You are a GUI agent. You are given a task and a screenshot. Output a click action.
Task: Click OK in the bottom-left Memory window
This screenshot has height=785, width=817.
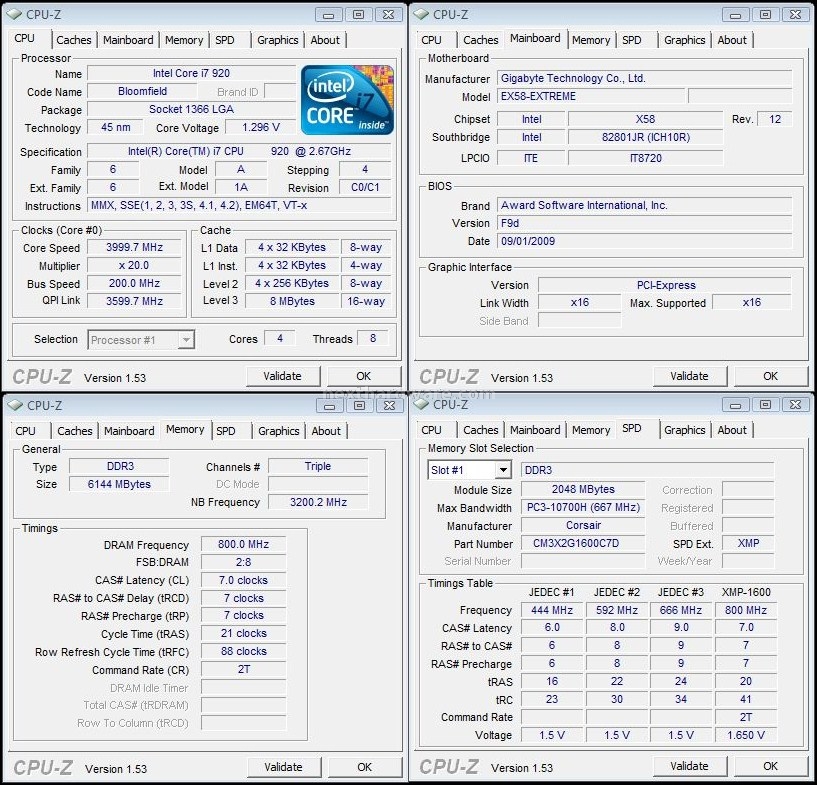(x=365, y=767)
